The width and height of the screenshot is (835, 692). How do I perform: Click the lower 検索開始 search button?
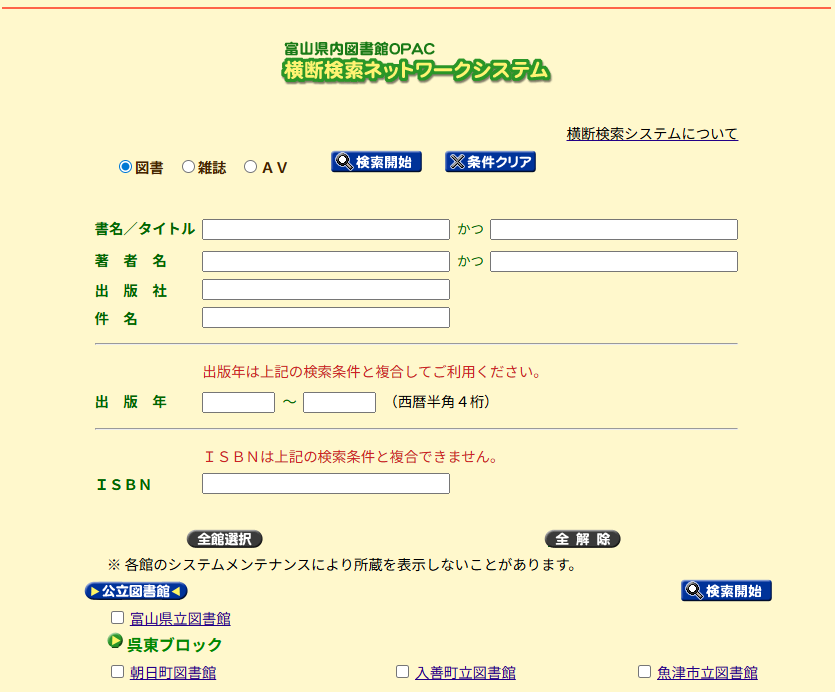click(726, 591)
